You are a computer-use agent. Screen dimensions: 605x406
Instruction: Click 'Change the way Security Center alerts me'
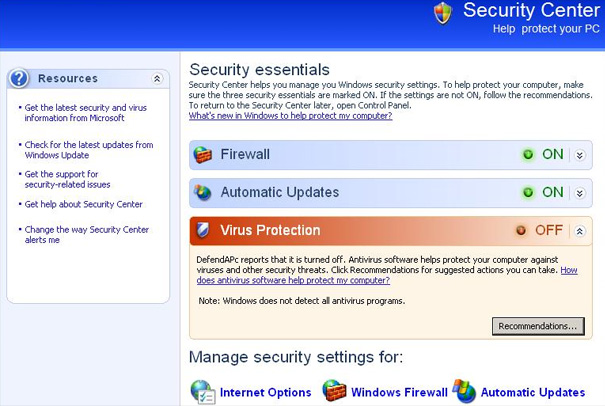[x=86, y=235]
